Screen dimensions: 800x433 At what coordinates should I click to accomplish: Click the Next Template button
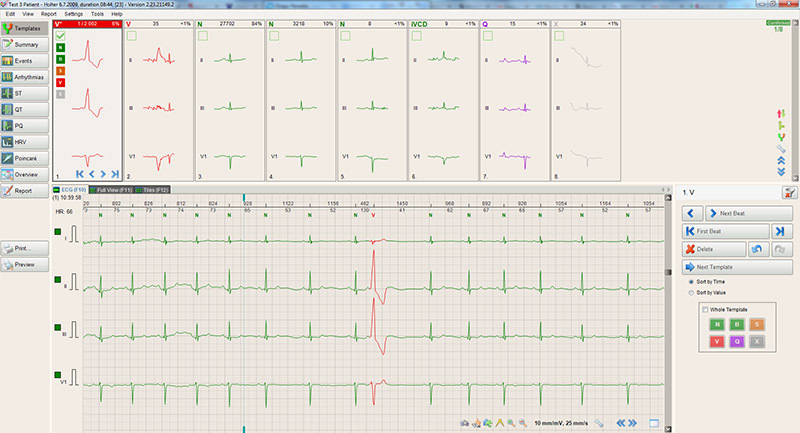coord(737,267)
